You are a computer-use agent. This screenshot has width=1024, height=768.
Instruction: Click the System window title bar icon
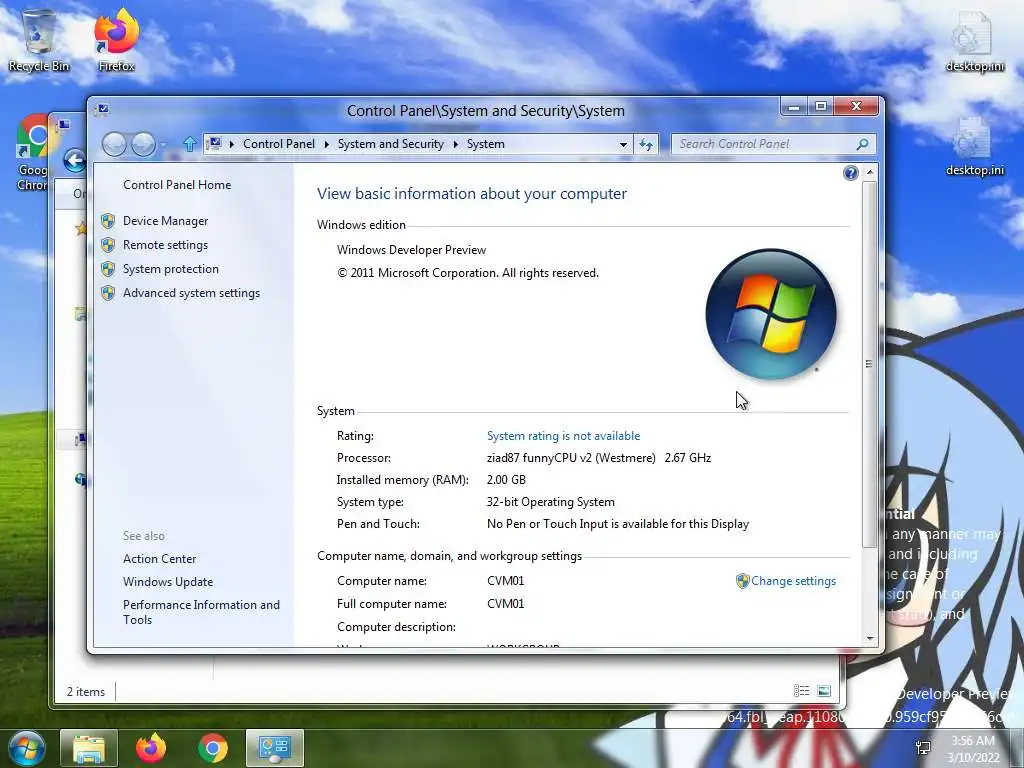[103, 110]
